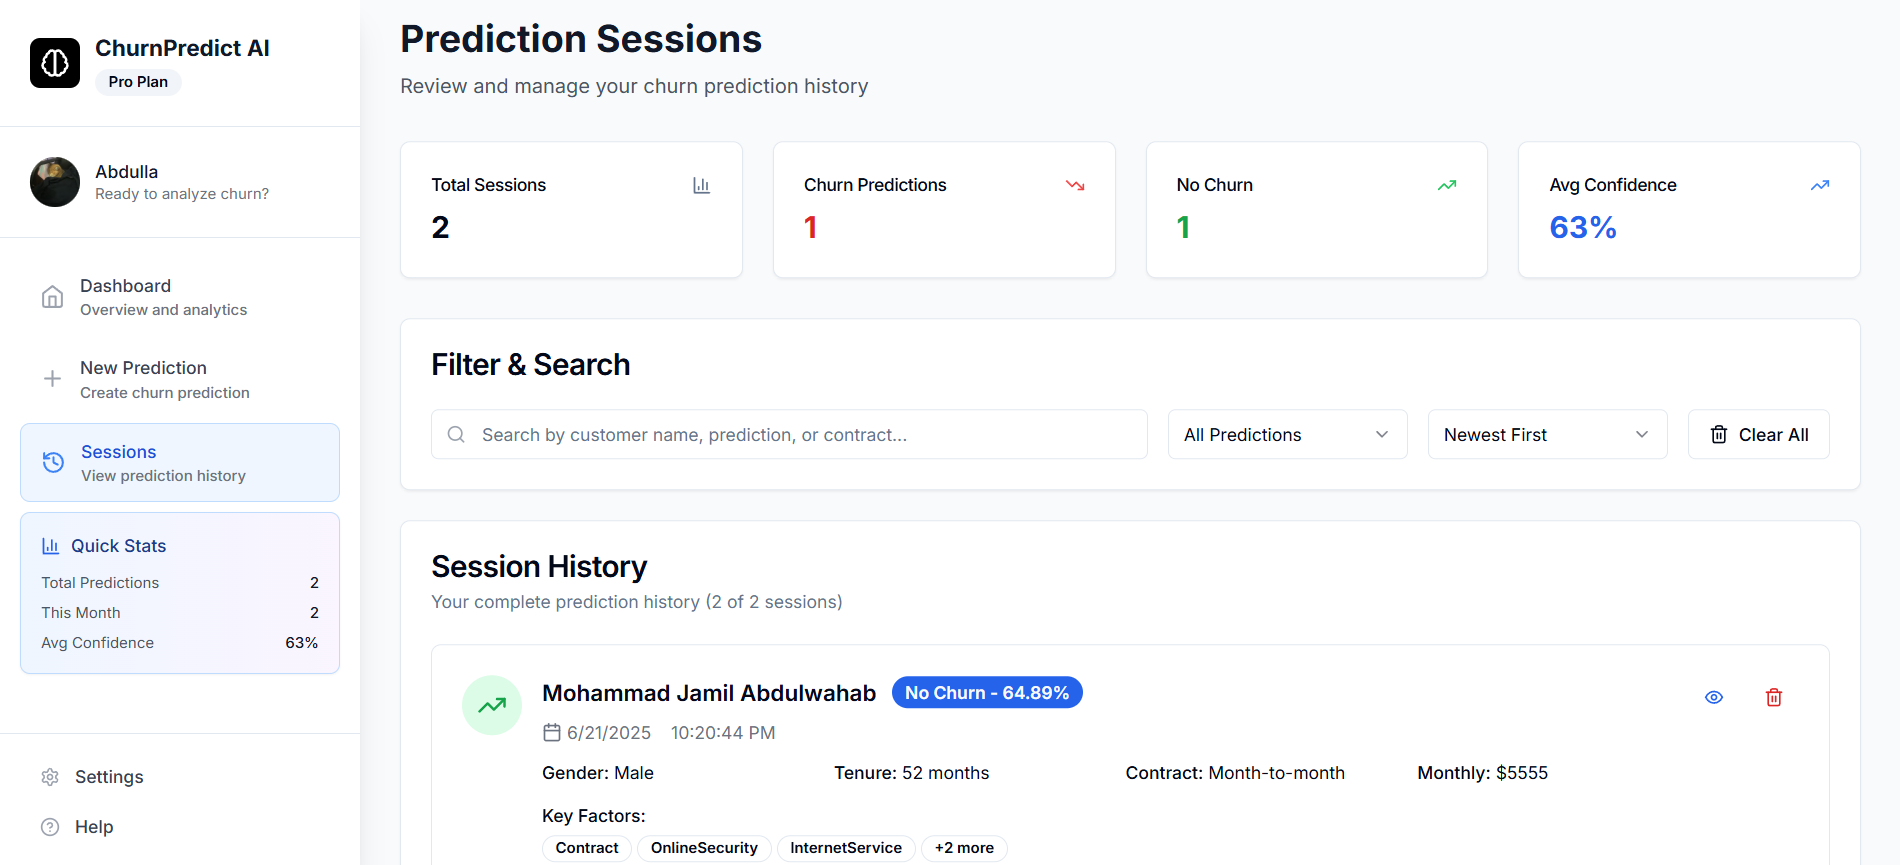Click the No Churn upward trend icon
Image resolution: width=1900 pixels, height=865 pixels.
(1447, 185)
